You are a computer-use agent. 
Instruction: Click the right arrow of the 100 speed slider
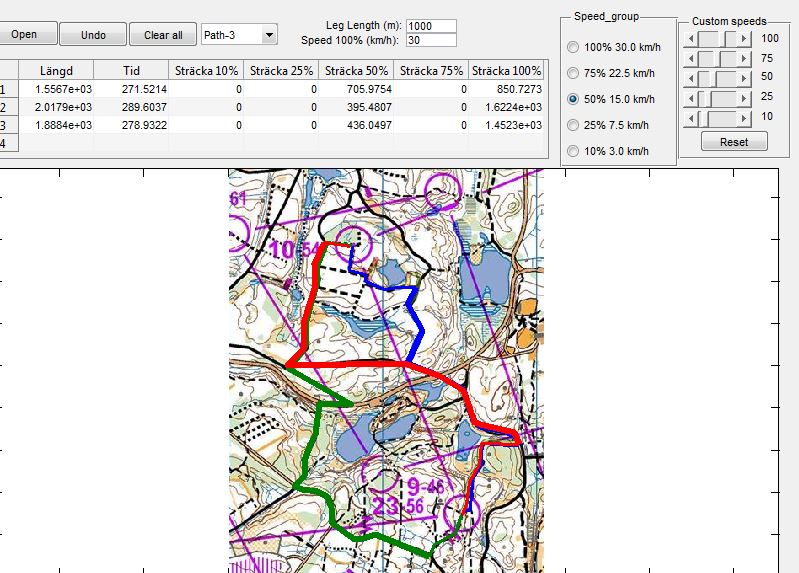(x=744, y=39)
